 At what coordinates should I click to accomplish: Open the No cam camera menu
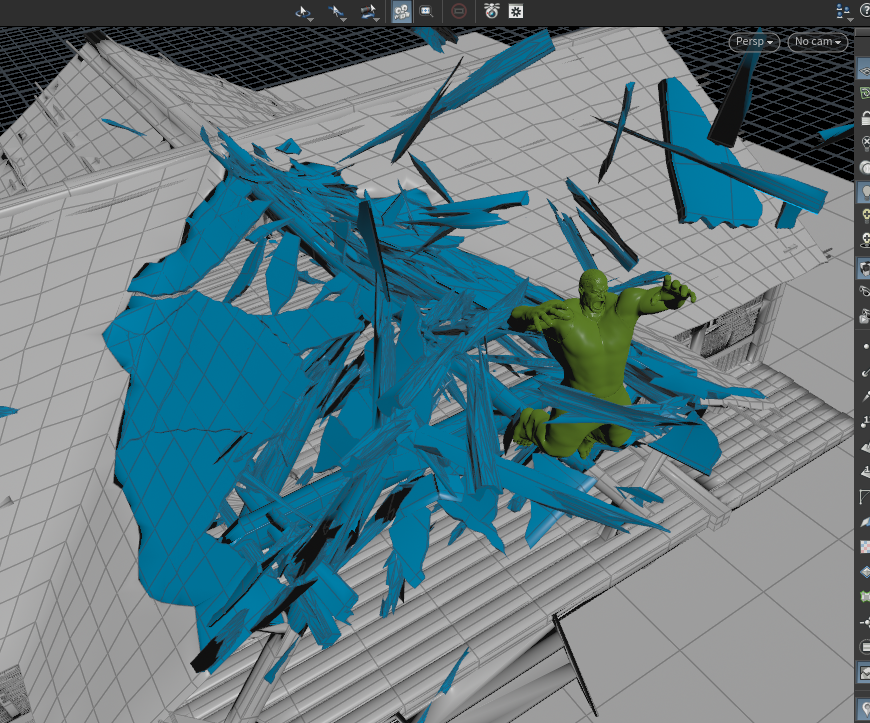817,42
